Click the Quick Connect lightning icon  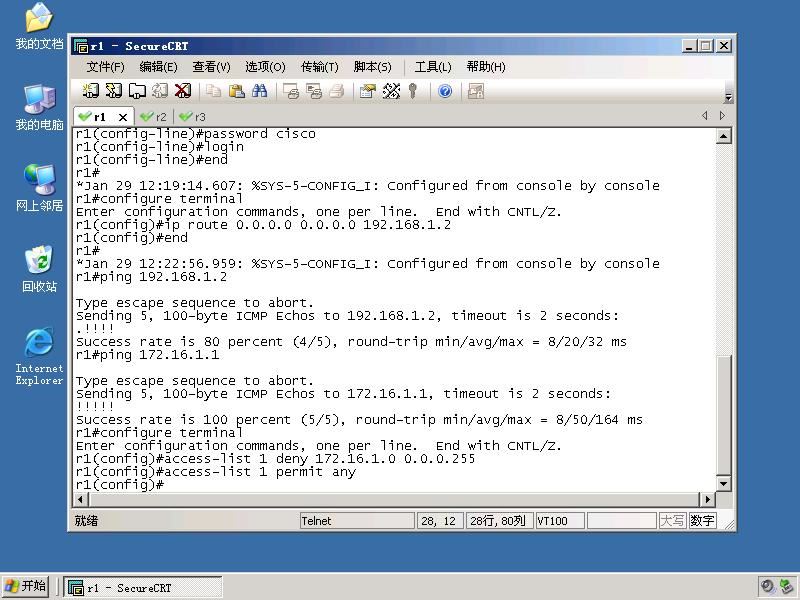[x=114, y=91]
